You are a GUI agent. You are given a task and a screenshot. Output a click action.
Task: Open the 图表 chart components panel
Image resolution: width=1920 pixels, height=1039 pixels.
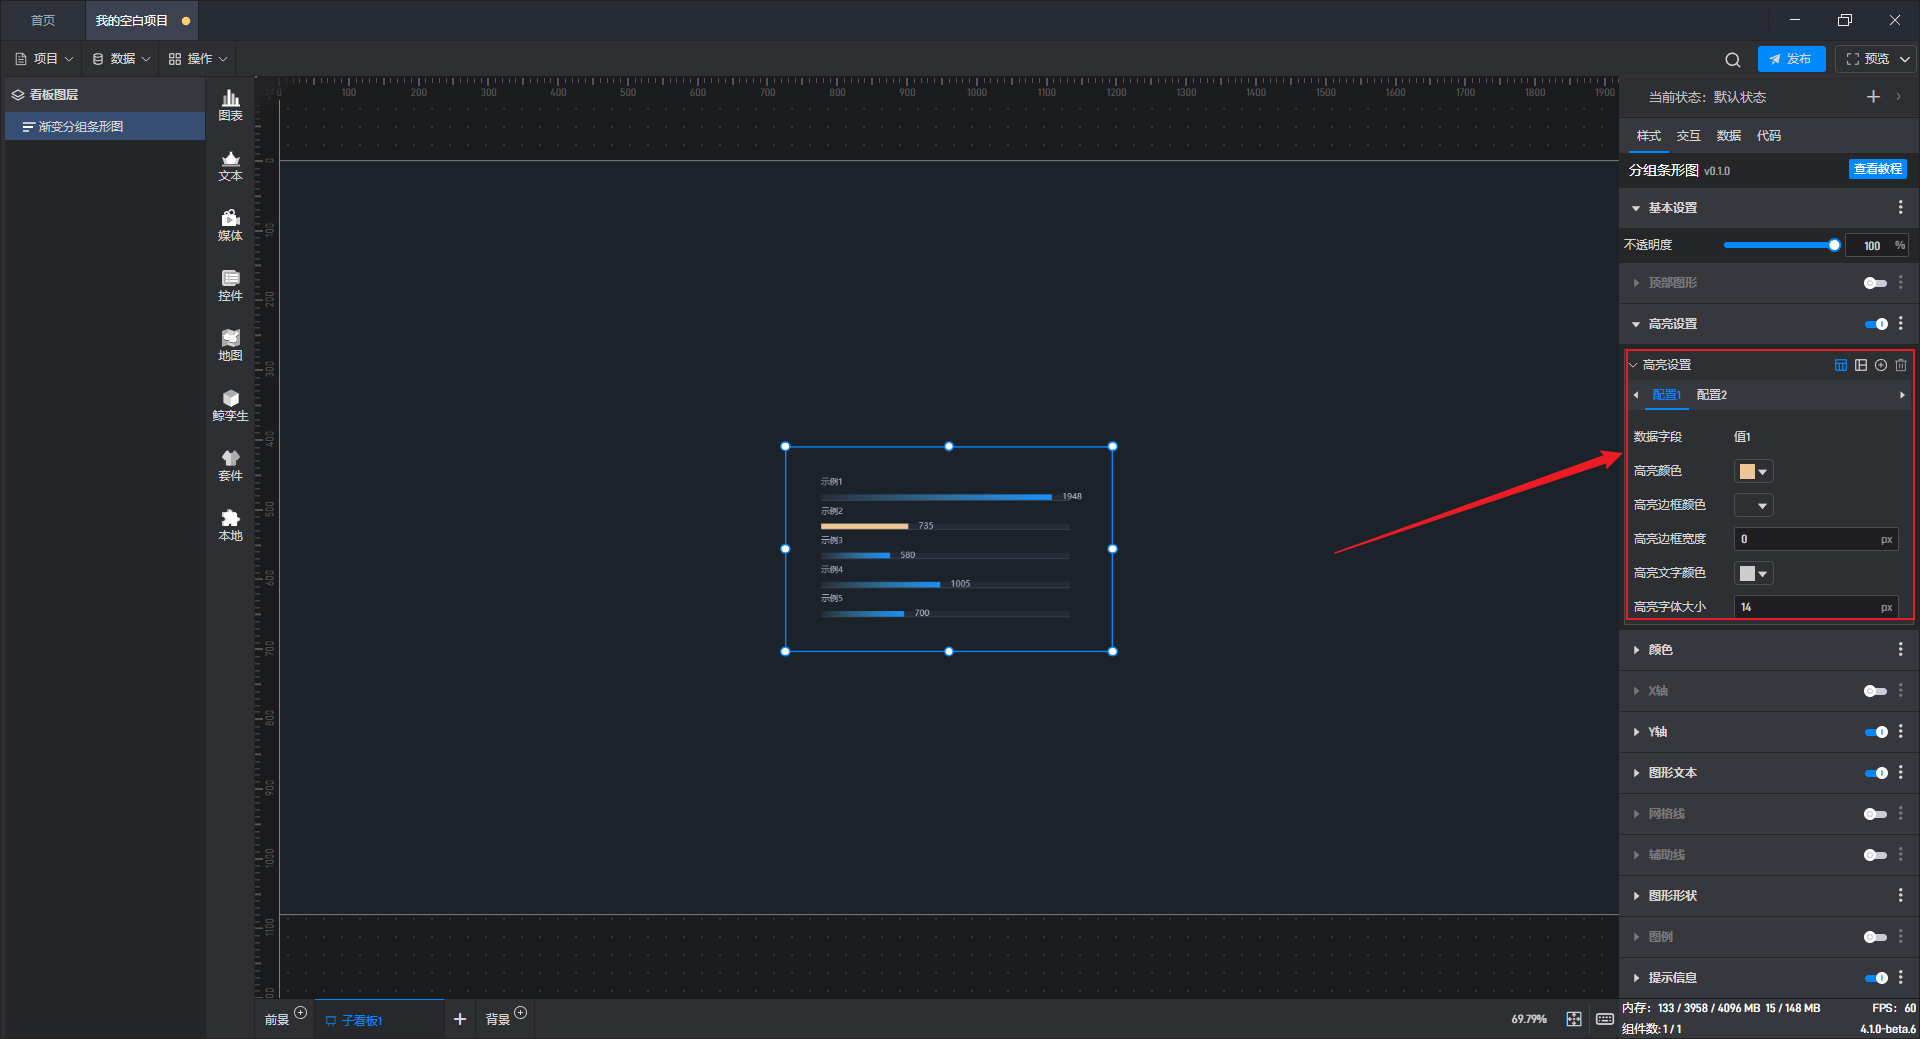click(x=230, y=105)
